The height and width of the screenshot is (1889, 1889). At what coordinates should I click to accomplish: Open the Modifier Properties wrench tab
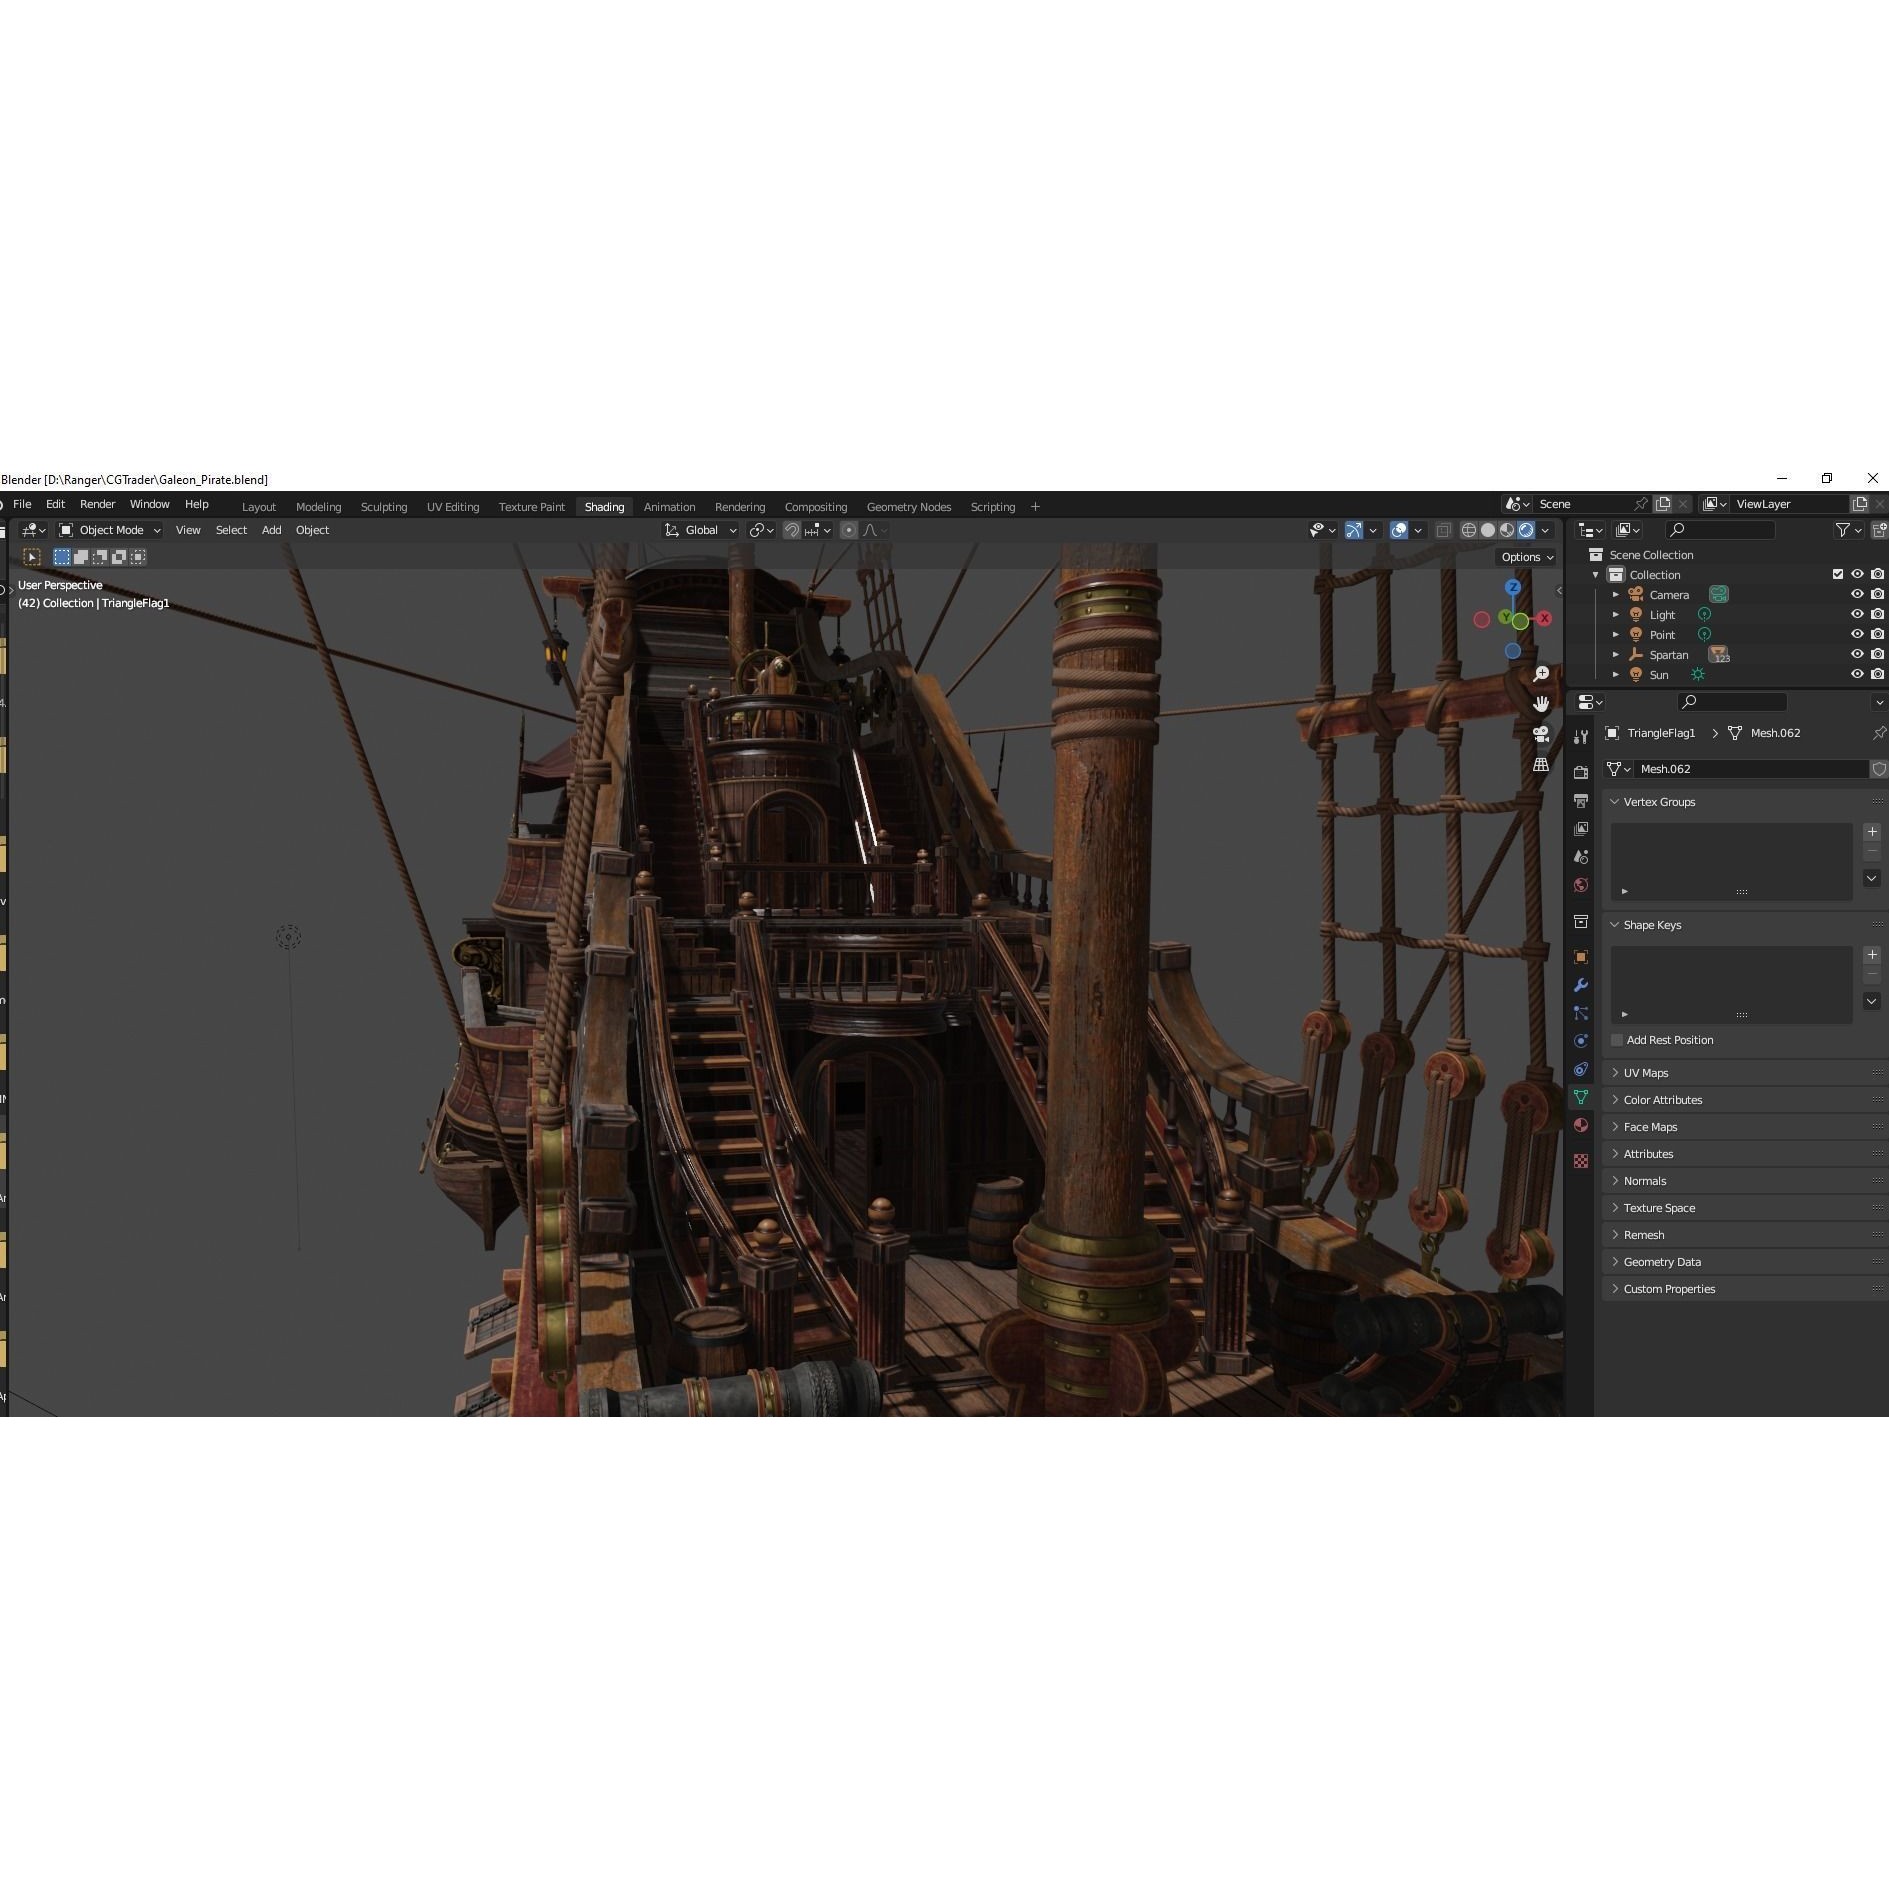coord(1581,981)
